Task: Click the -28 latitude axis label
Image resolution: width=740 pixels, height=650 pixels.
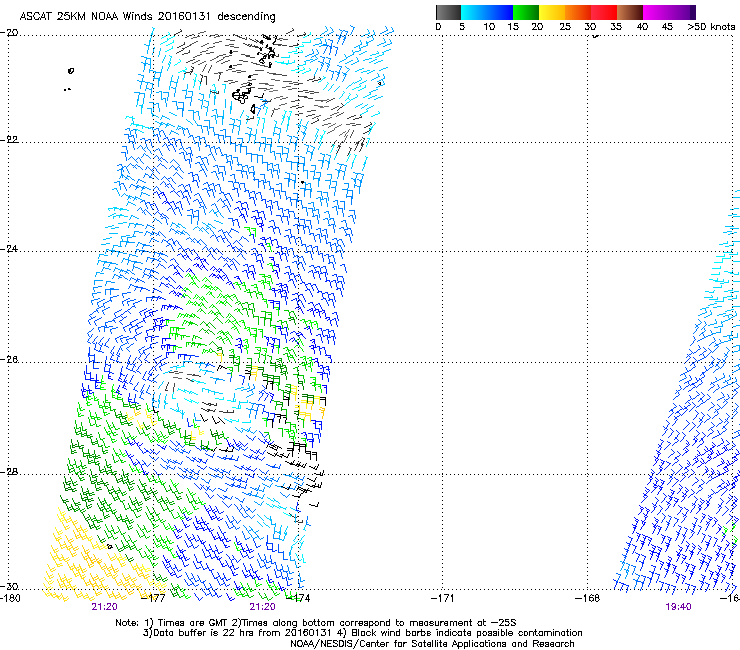Action: 9,472
